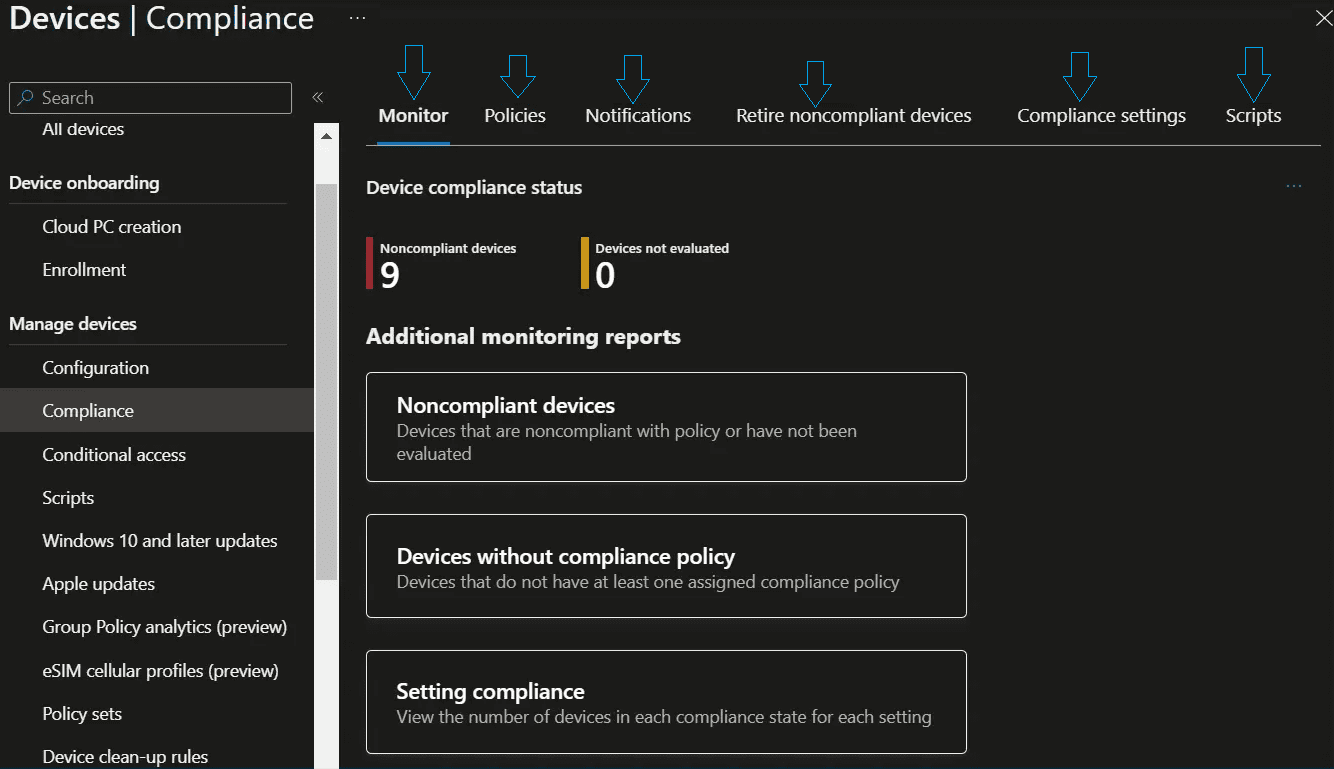Click the search magnifier icon in the sidebar
This screenshot has height=769, width=1334.
tap(24, 97)
